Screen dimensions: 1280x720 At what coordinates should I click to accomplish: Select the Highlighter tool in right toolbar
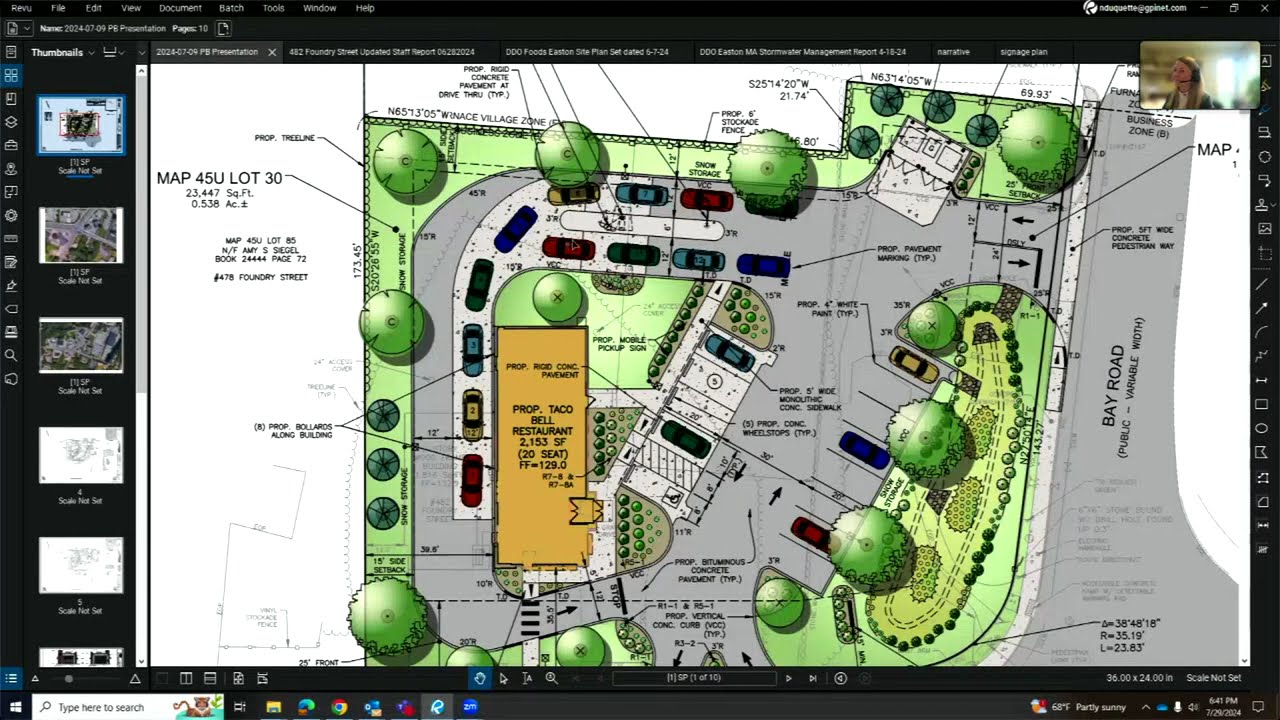(1265, 84)
